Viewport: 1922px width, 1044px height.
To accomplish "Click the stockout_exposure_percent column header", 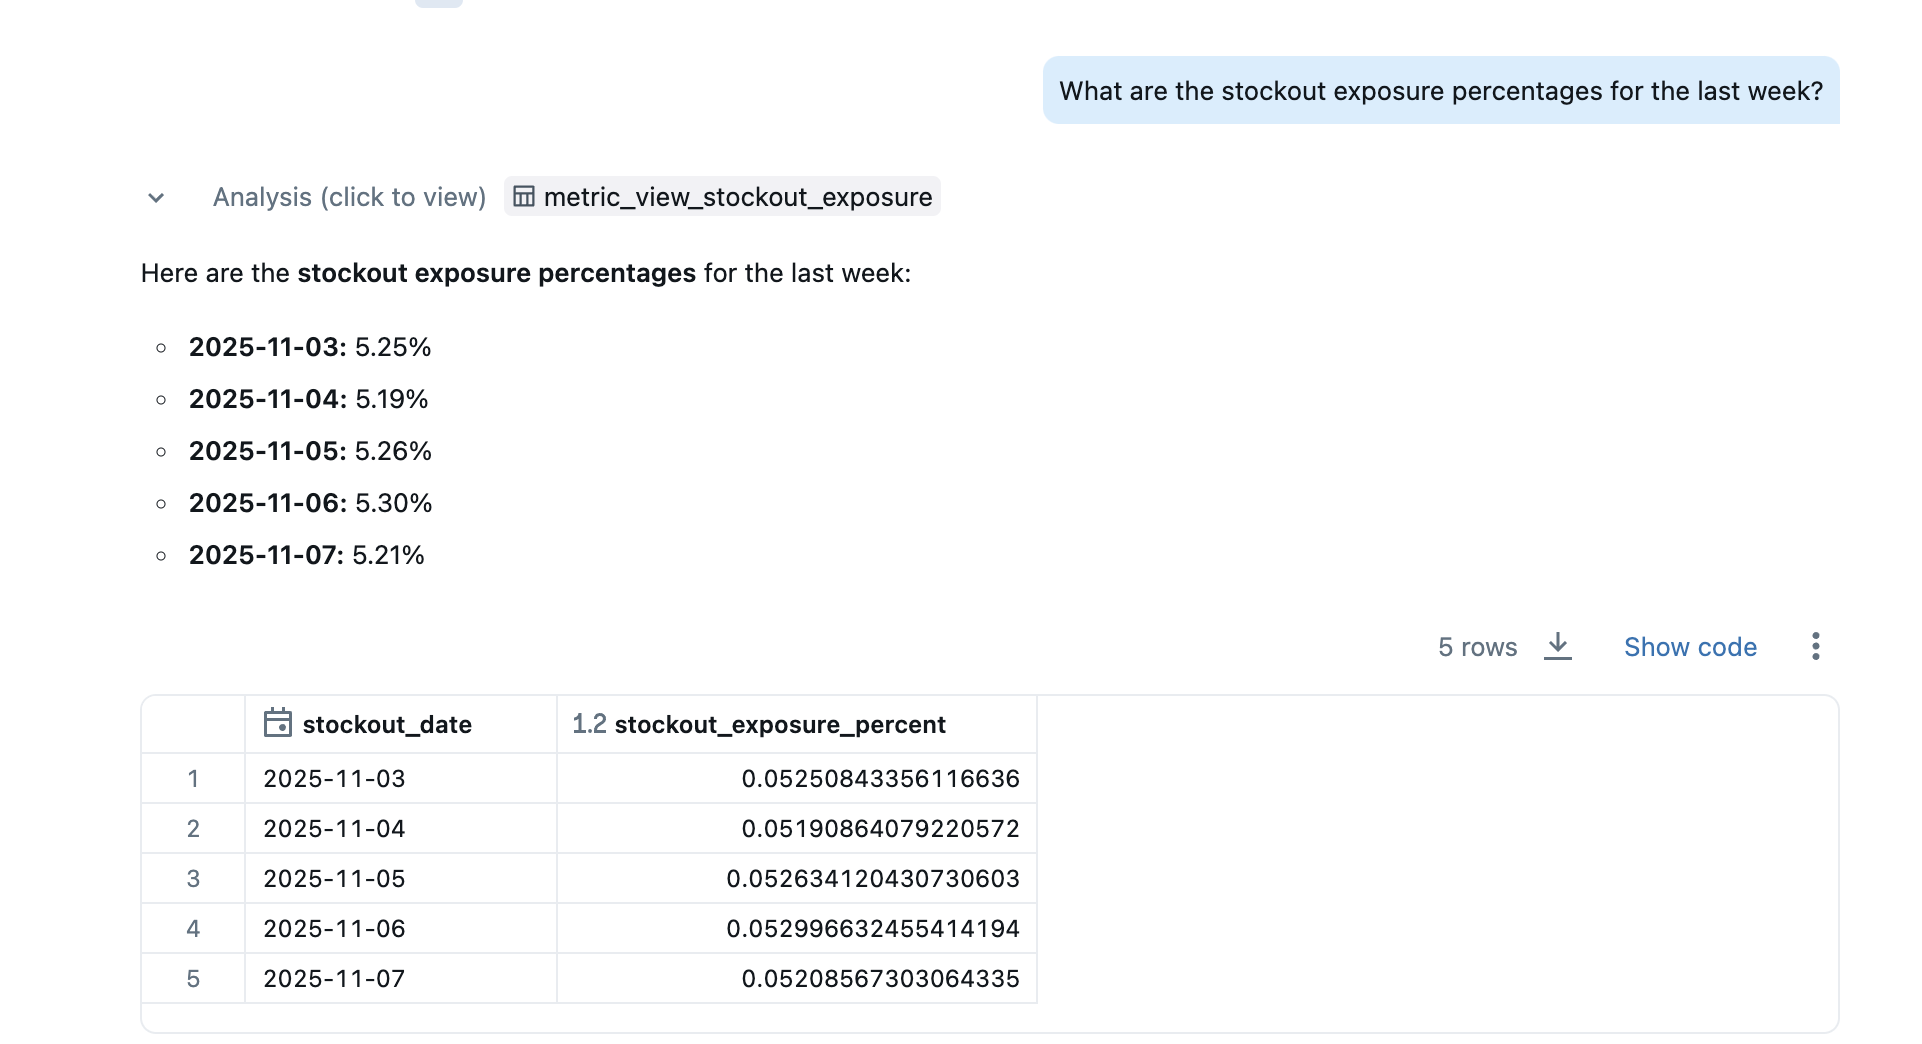I will tap(779, 724).
